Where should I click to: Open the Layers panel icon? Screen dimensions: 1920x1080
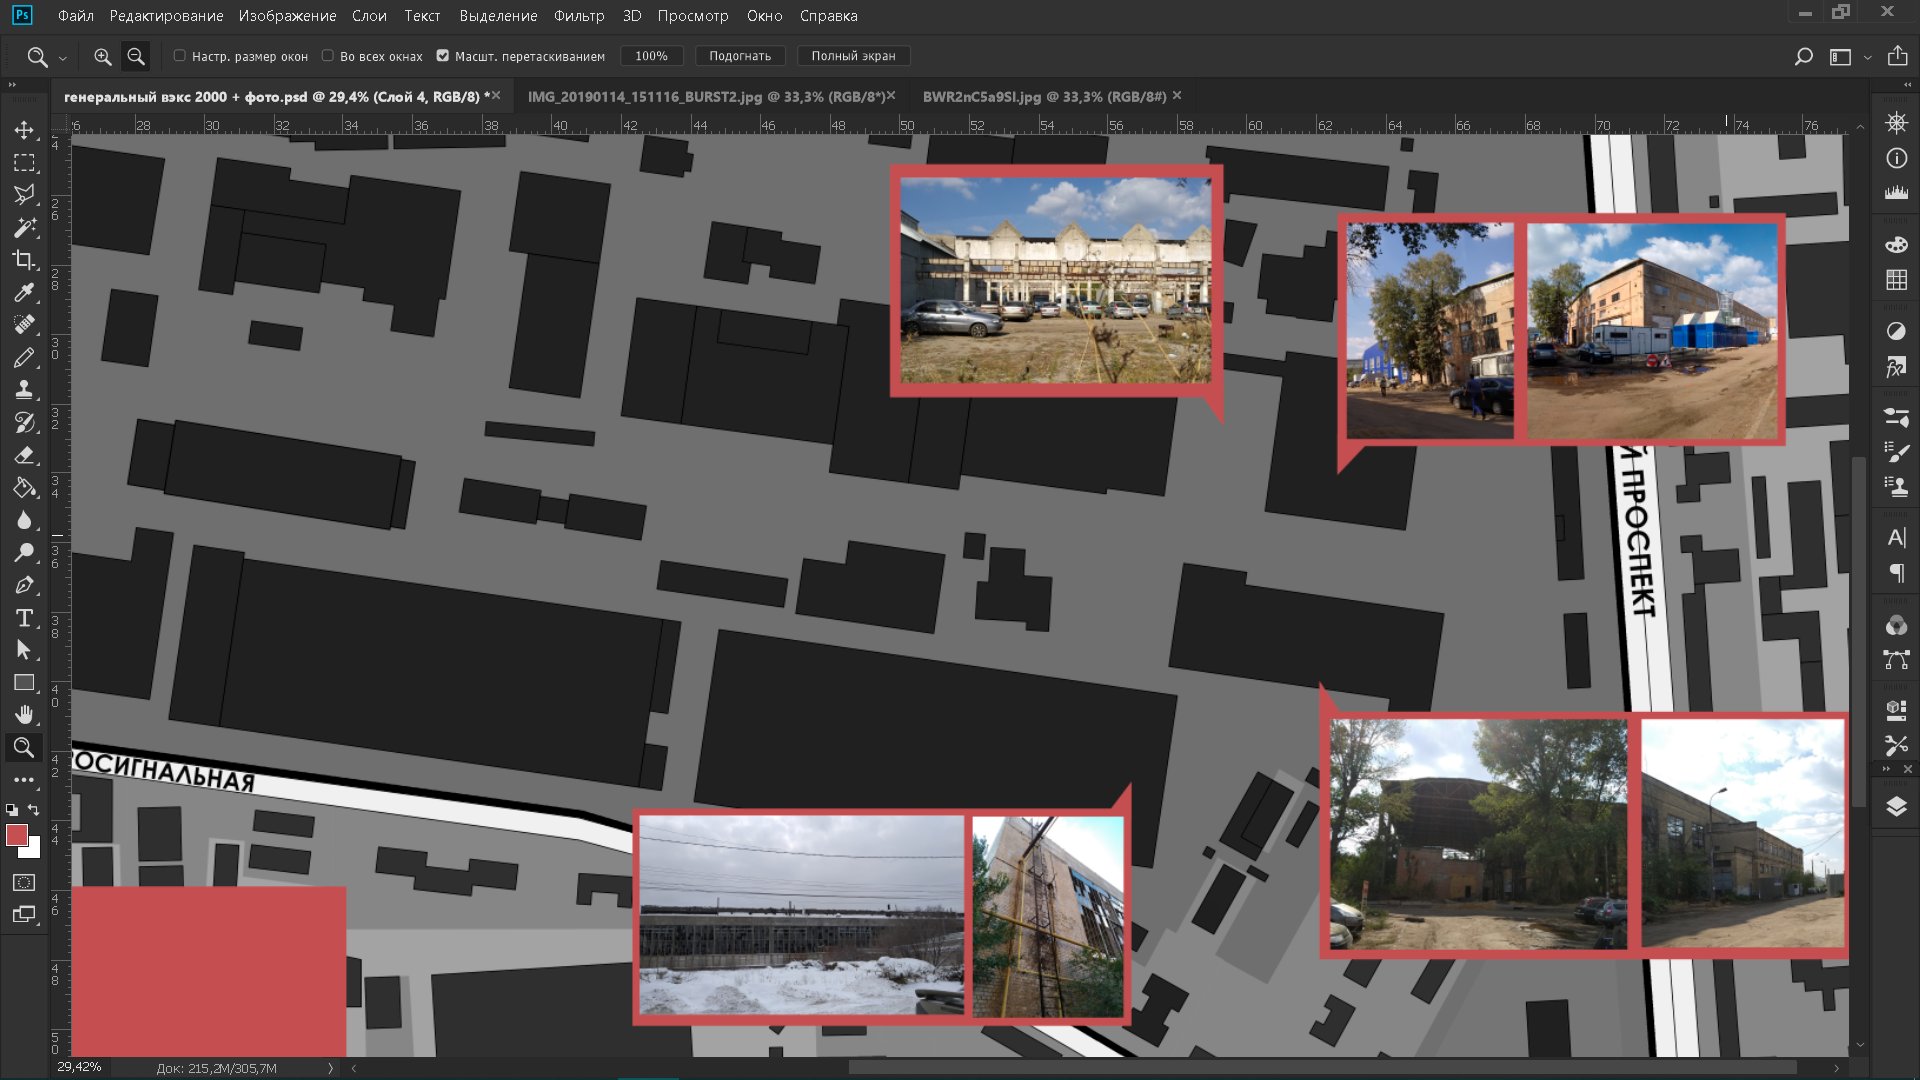[1896, 807]
